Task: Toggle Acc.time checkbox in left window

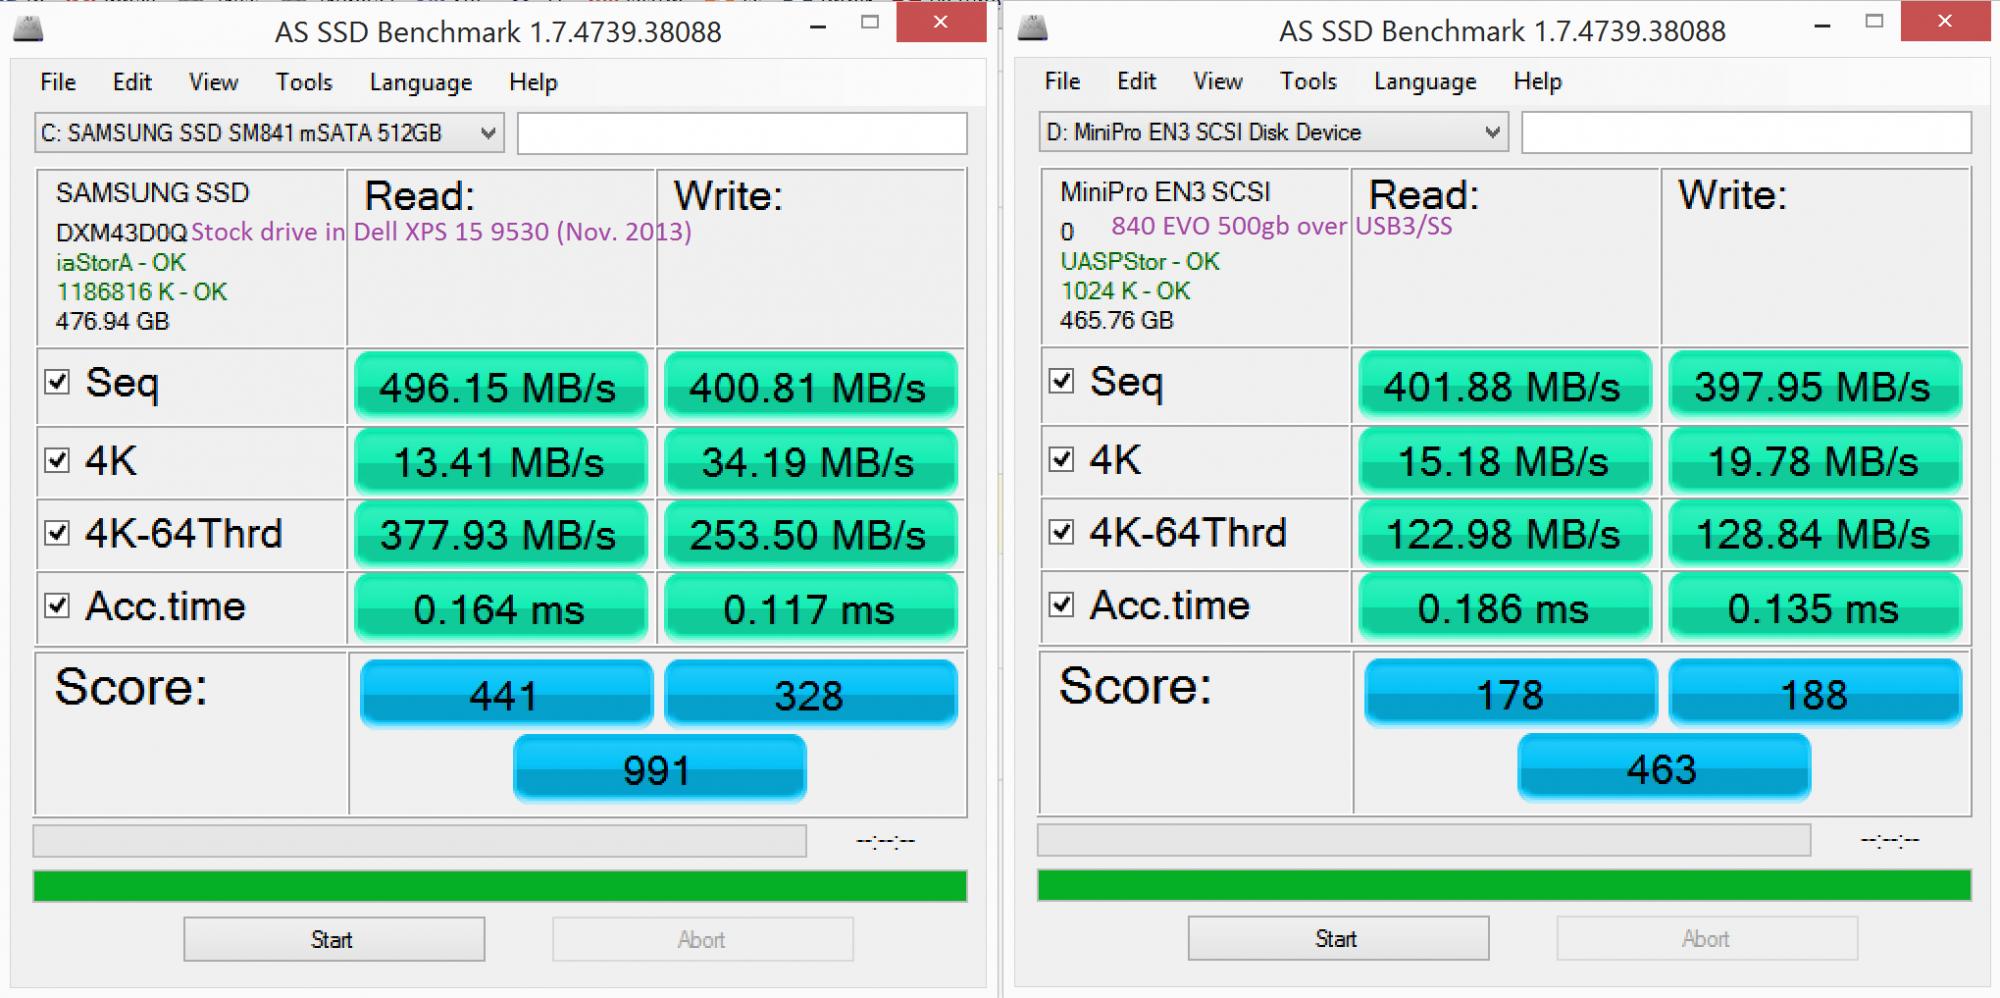Action: coord(57,606)
